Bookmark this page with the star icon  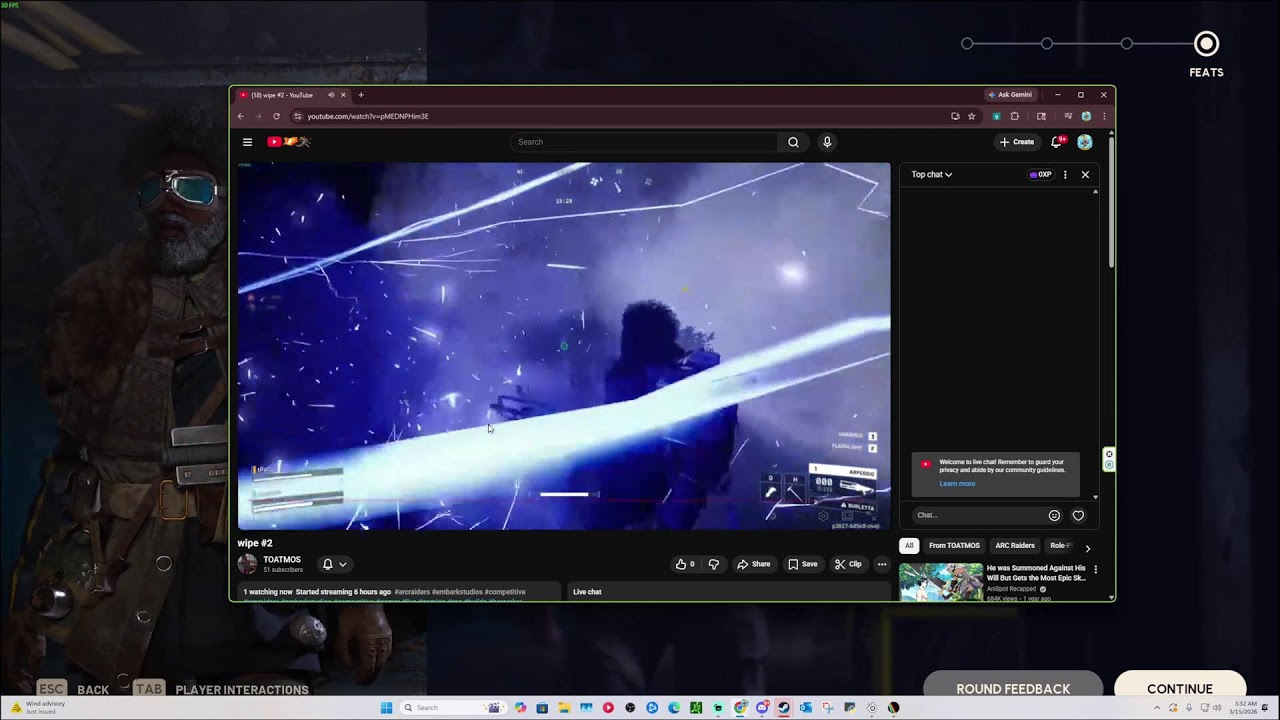click(971, 116)
